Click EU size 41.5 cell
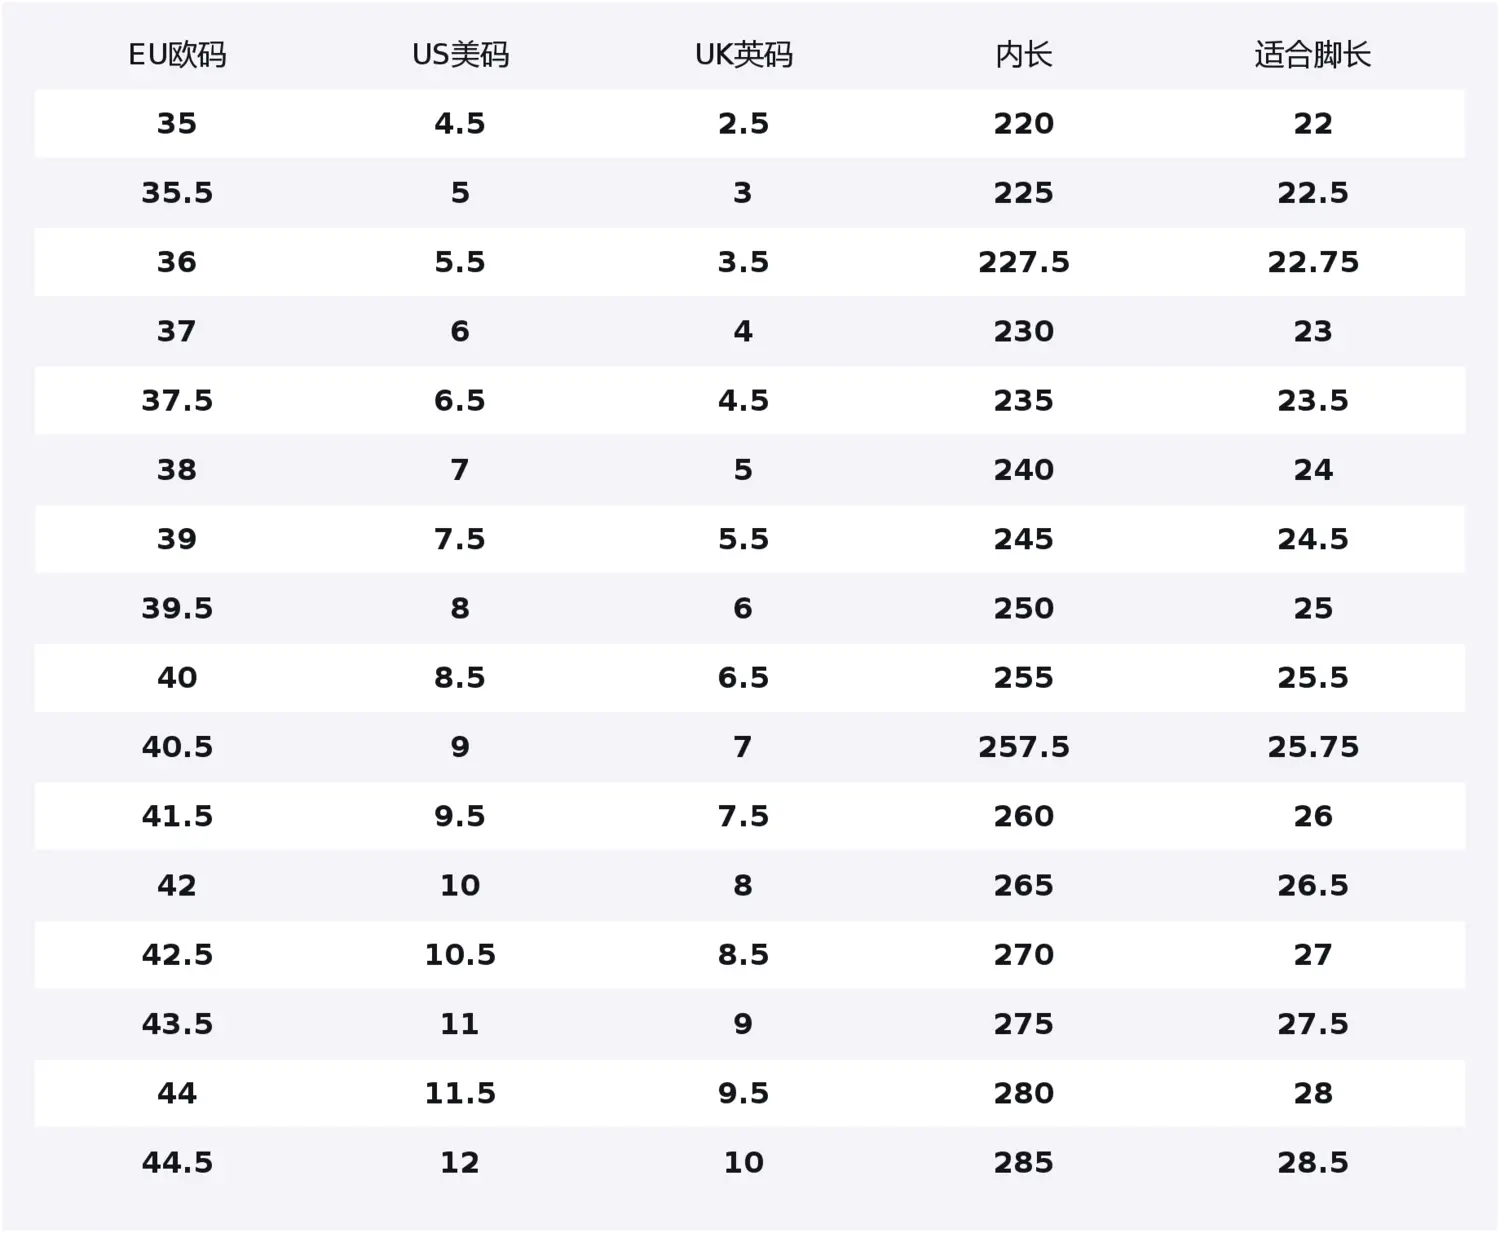The image size is (1500, 1233). 177,816
